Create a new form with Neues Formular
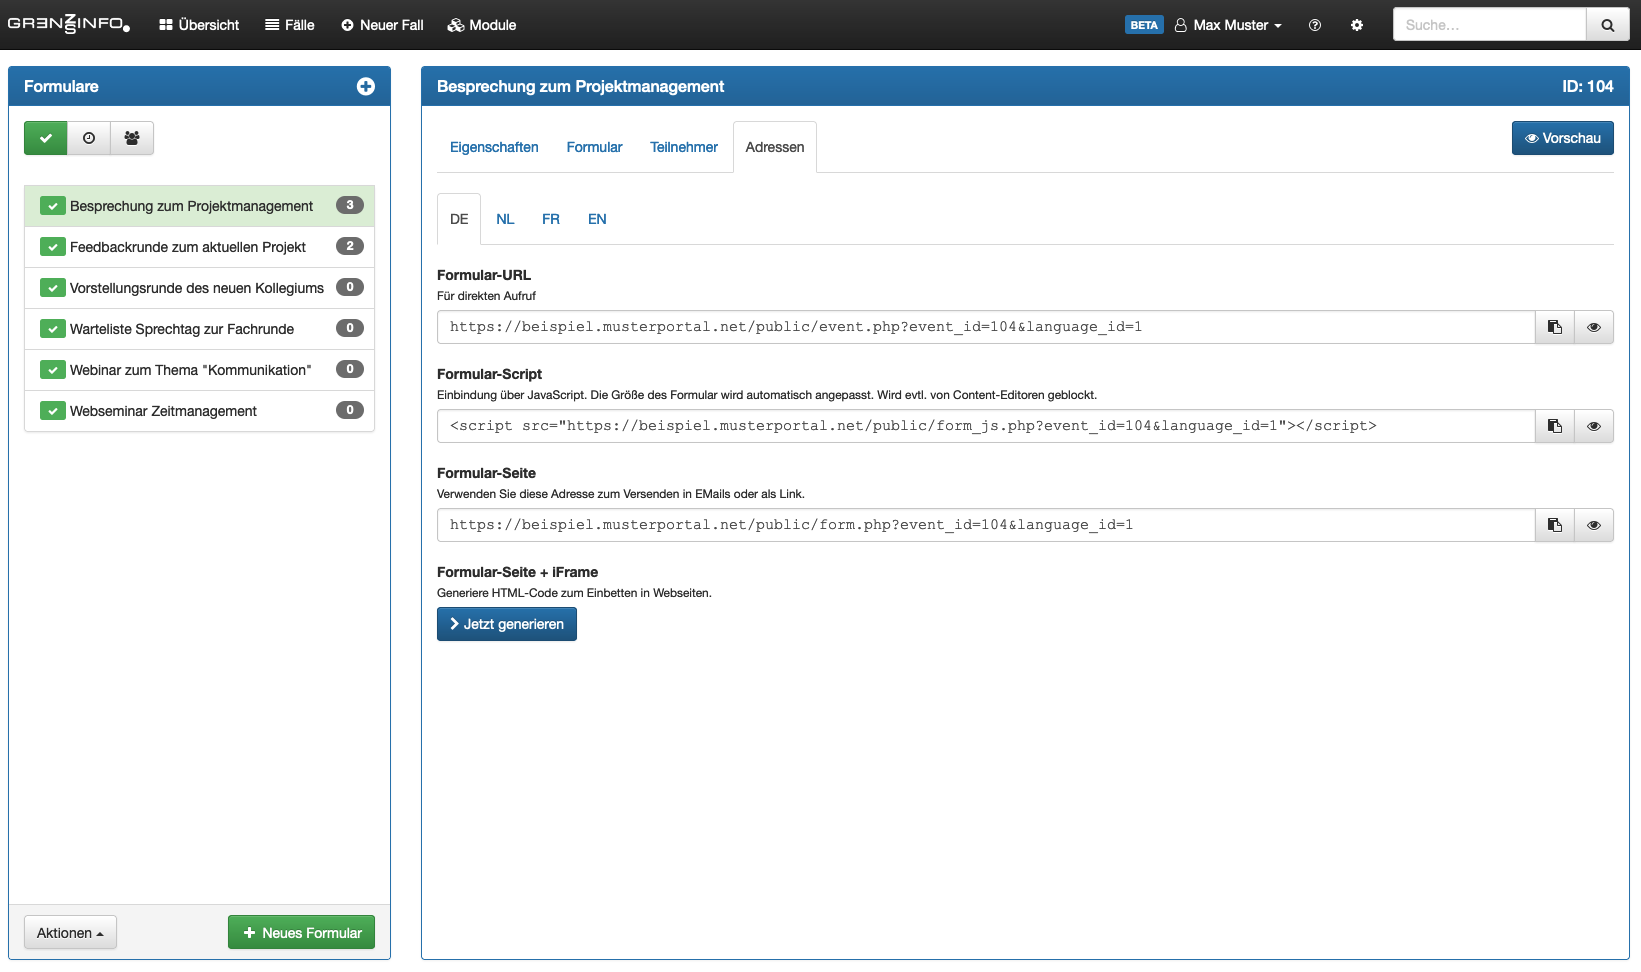Viewport: 1641px width, 972px height. pyautogui.click(x=302, y=933)
